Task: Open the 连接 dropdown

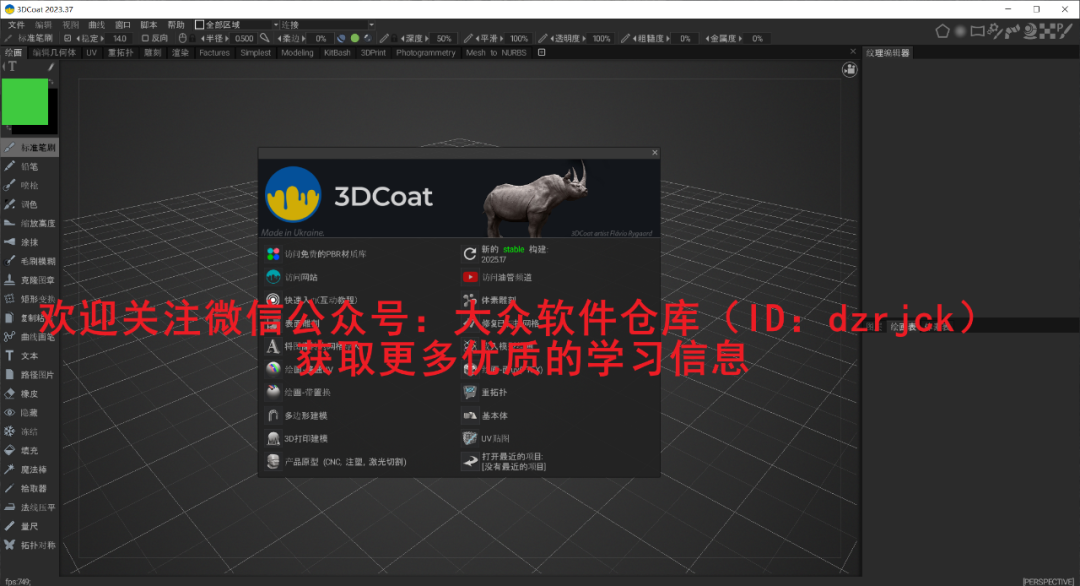Action: 327,25
